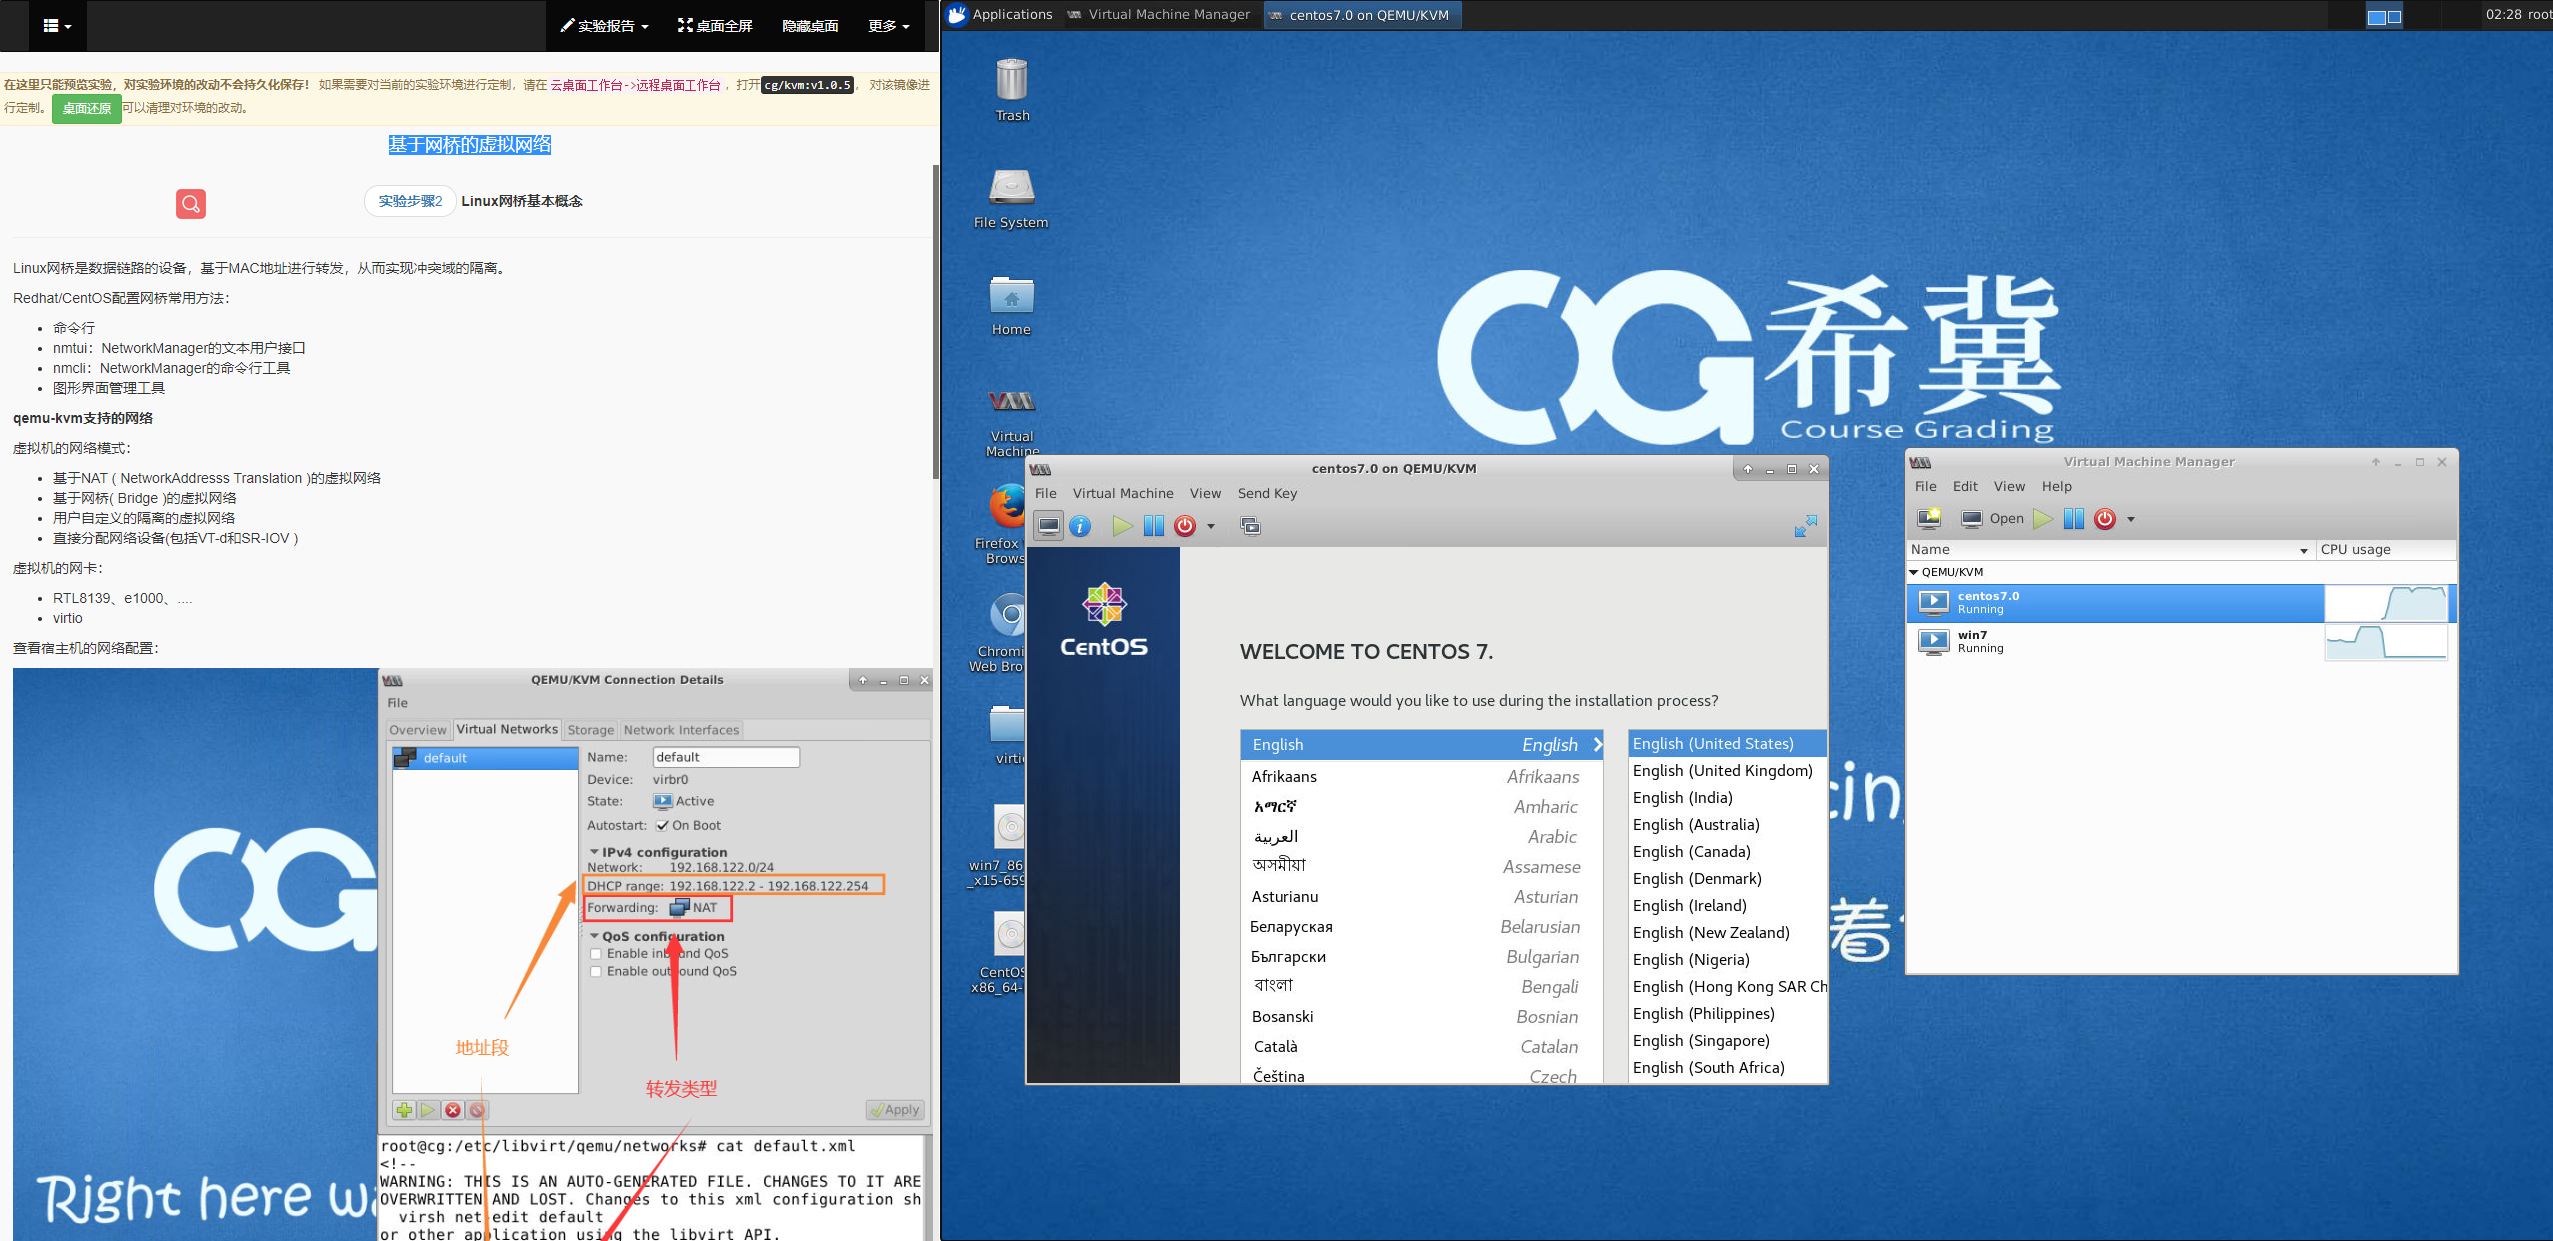
Task: Choose English (Singapore) locale
Action: (1727, 1041)
